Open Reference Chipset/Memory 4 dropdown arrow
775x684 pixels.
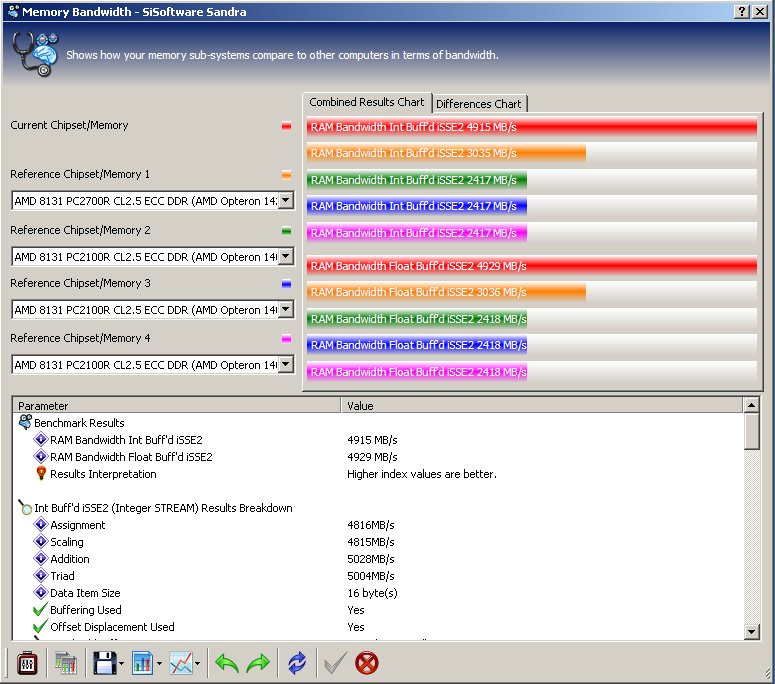tap(286, 364)
